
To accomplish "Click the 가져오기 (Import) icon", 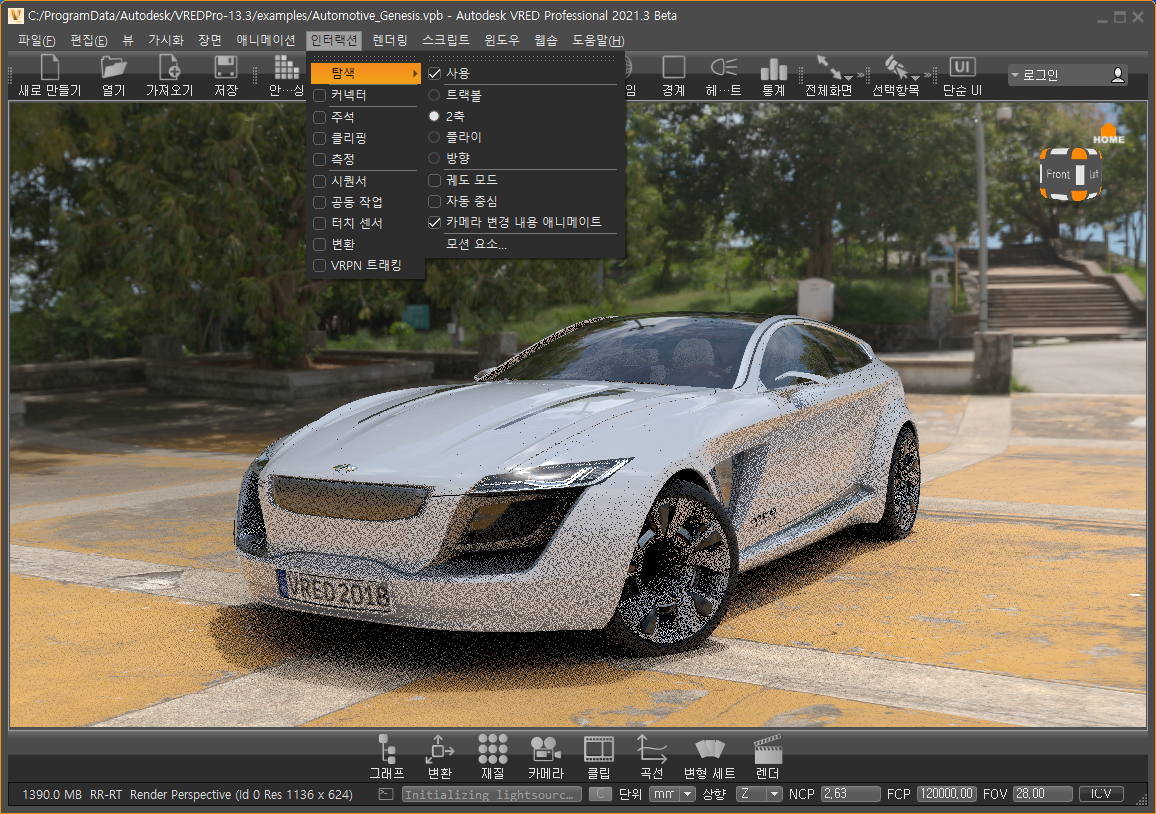I will (170, 68).
